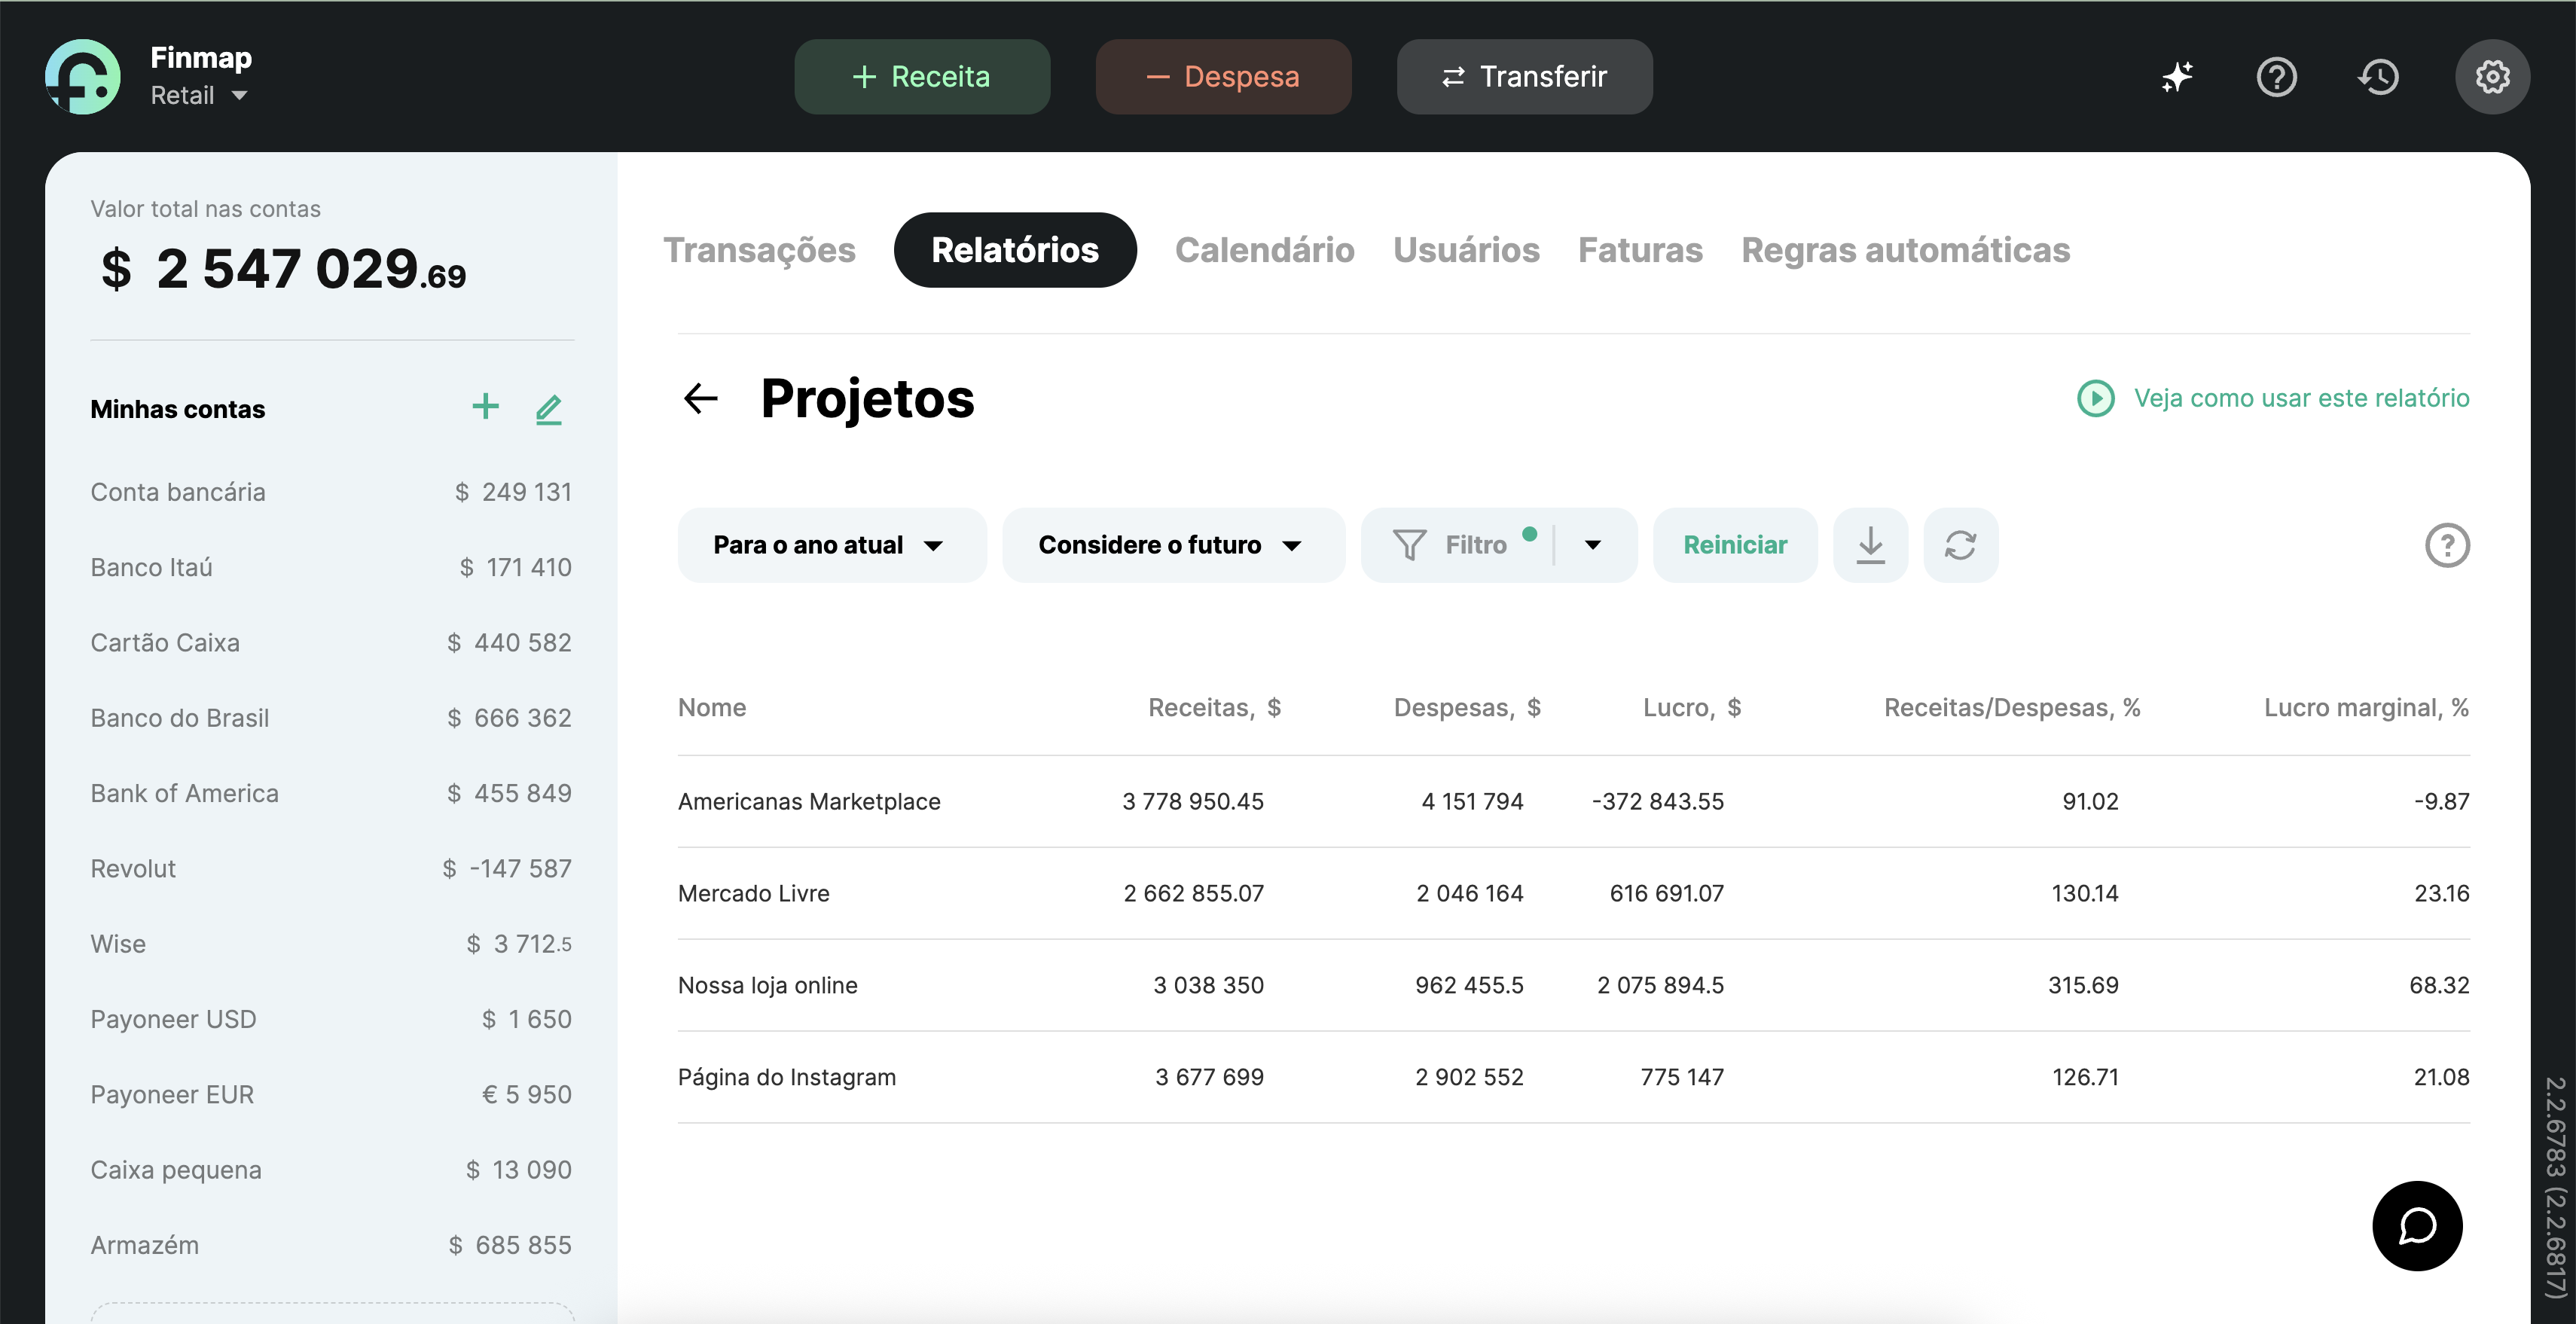
Task: Open the help question mark icon in header
Action: coord(2277,77)
